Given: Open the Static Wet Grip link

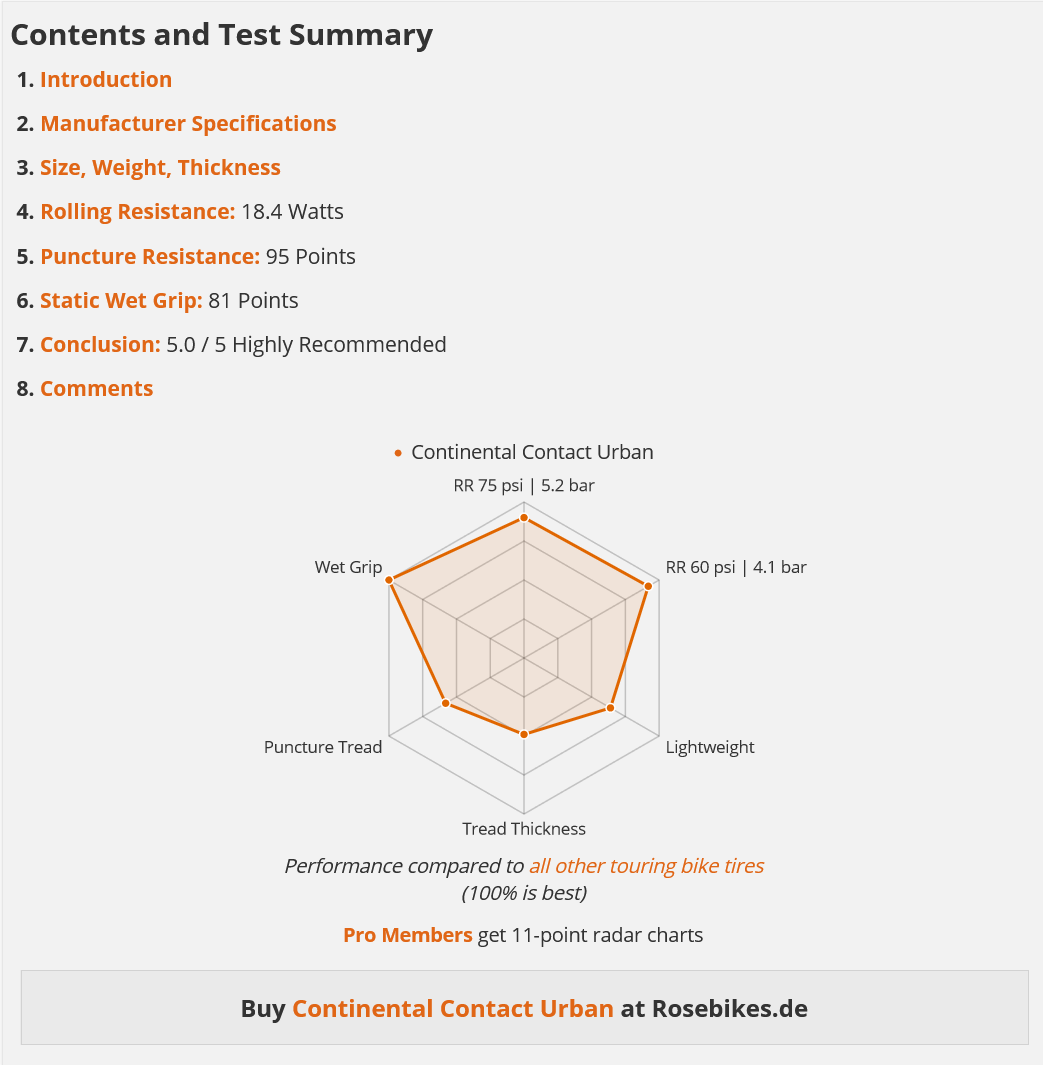Looking at the screenshot, I should click(x=121, y=300).
